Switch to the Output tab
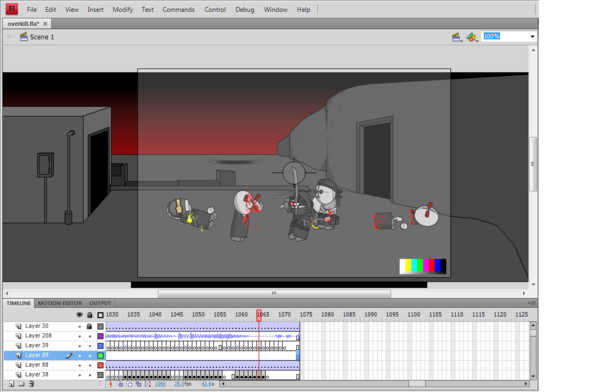The width and height of the screenshot is (590, 392). [x=100, y=303]
